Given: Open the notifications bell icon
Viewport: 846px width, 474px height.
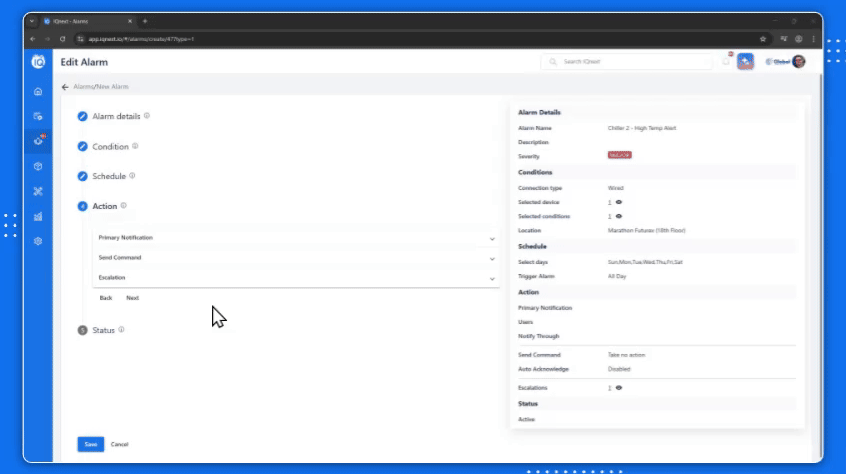Looking at the screenshot, I should point(726,61).
